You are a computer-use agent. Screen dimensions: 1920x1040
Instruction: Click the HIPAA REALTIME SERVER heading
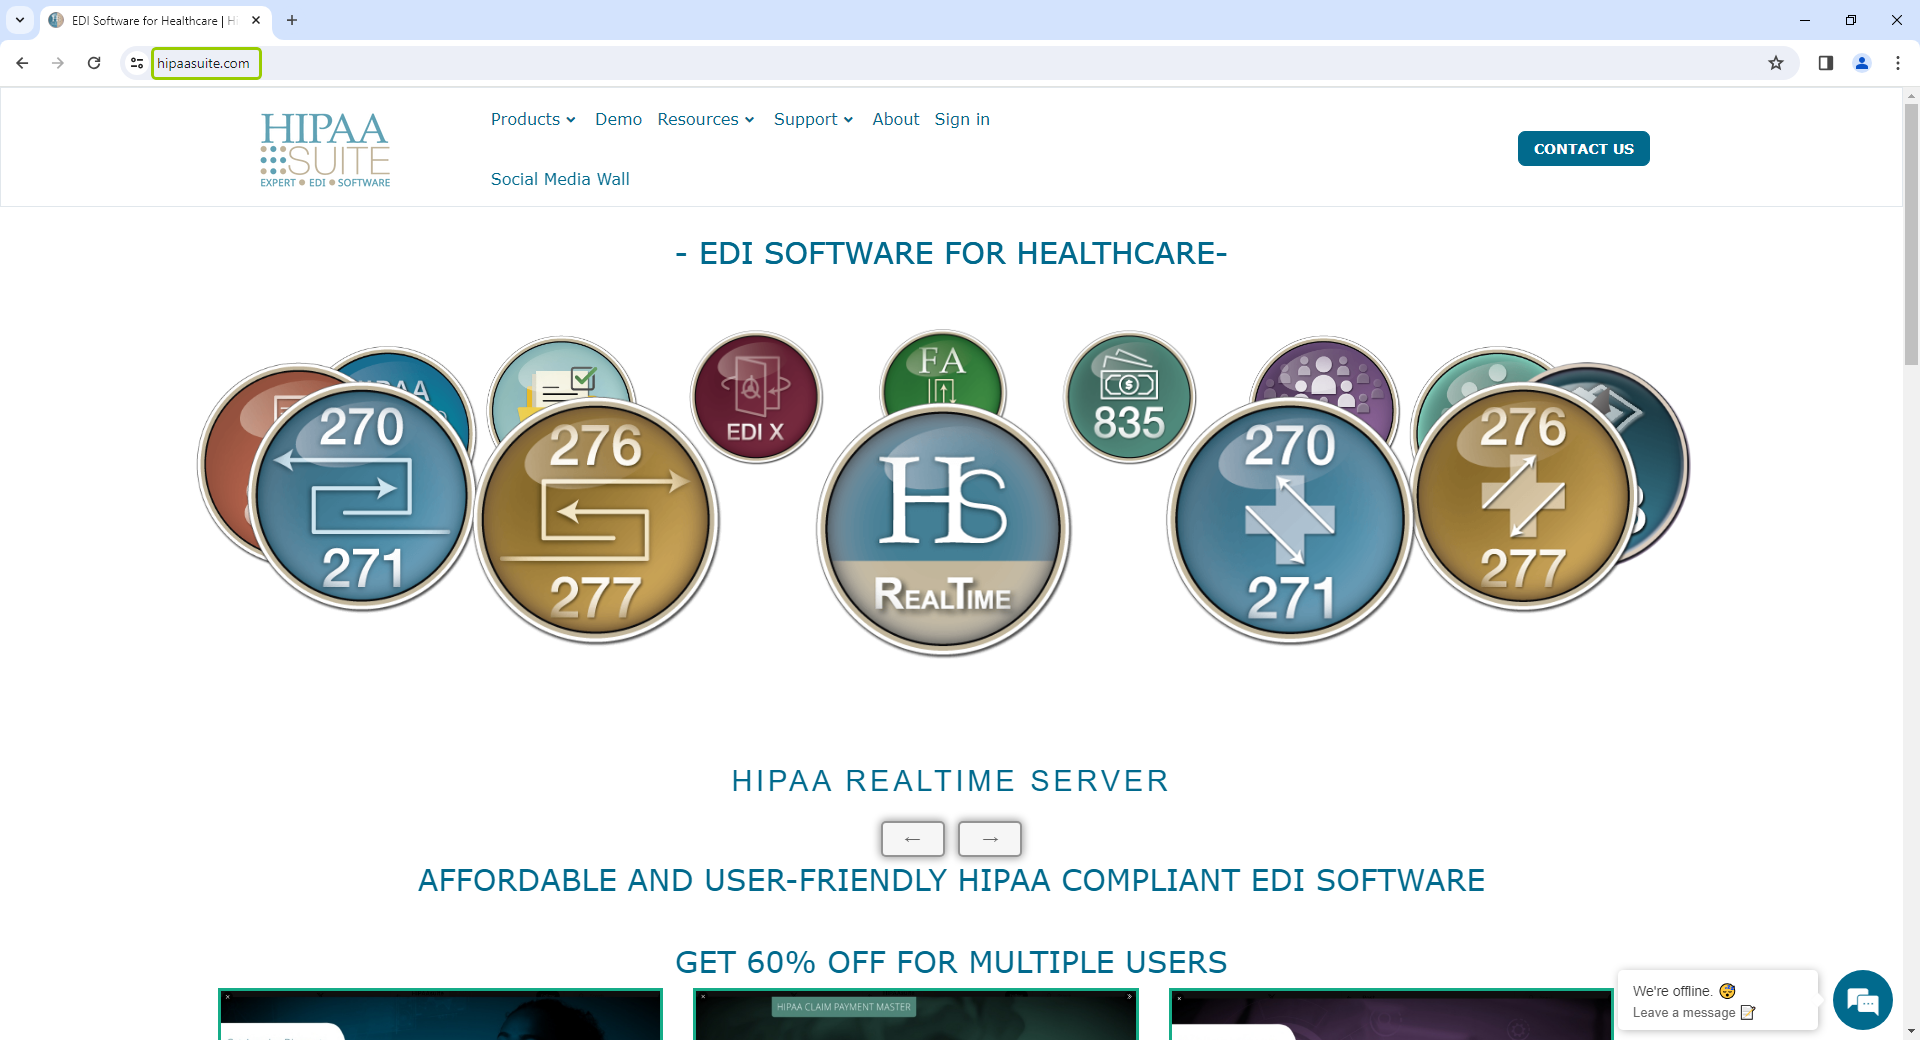click(951, 781)
